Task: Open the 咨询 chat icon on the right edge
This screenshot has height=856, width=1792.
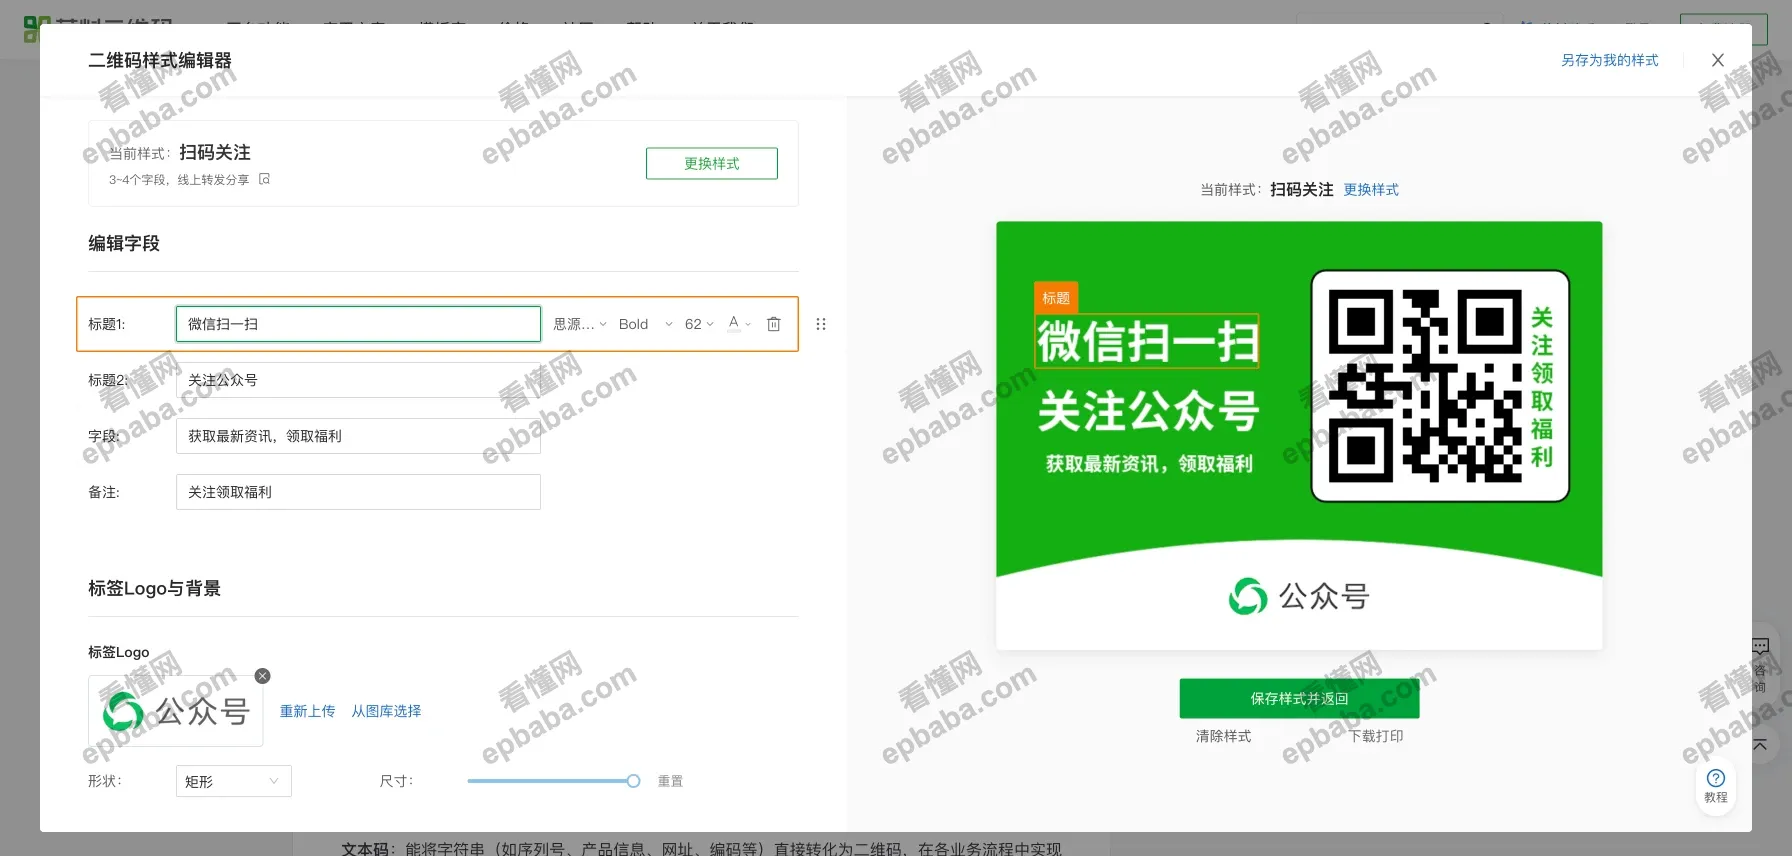Action: tap(1760, 664)
